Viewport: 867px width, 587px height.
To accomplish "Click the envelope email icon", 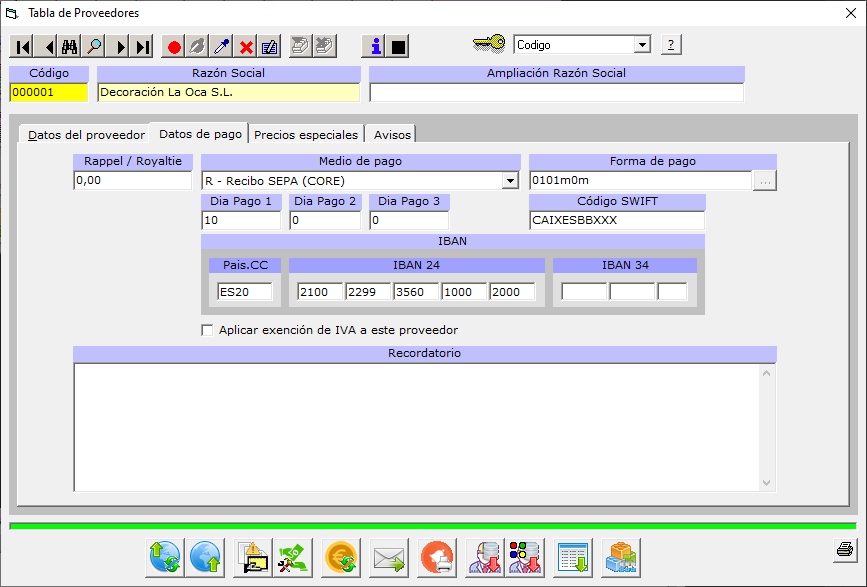I will point(389,557).
